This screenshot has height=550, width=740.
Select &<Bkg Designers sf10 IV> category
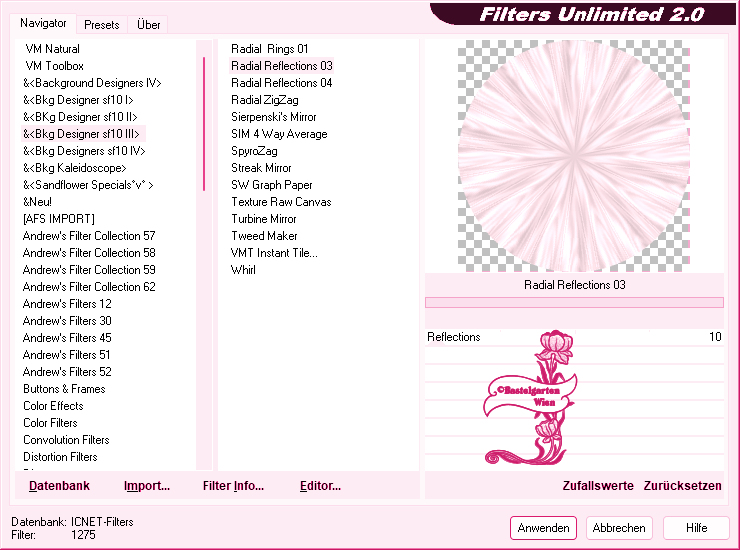tap(84, 151)
